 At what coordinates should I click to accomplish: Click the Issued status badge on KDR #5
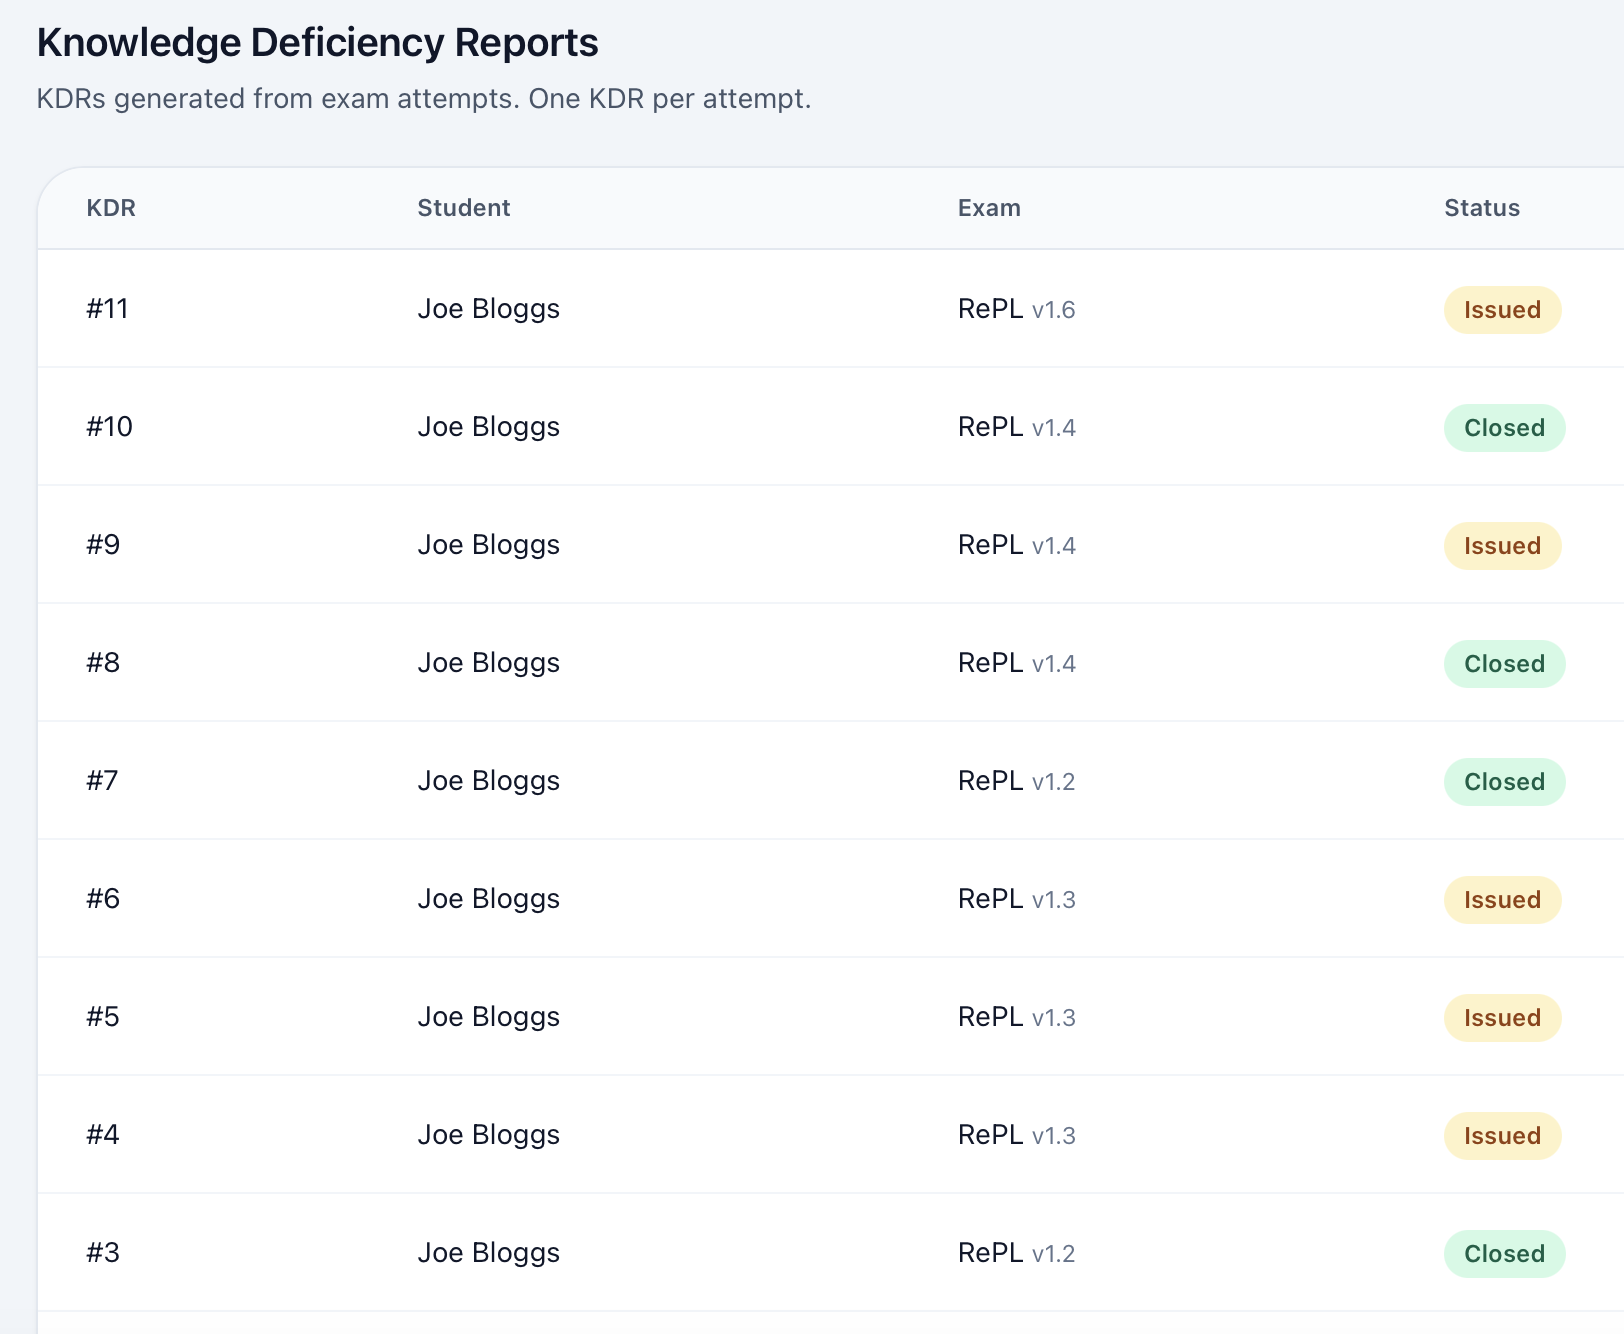[1502, 1017]
